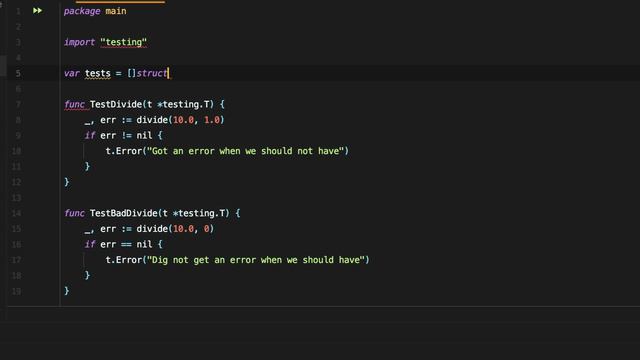
Task: Click the function name TestDivide
Action: coord(116,104)
